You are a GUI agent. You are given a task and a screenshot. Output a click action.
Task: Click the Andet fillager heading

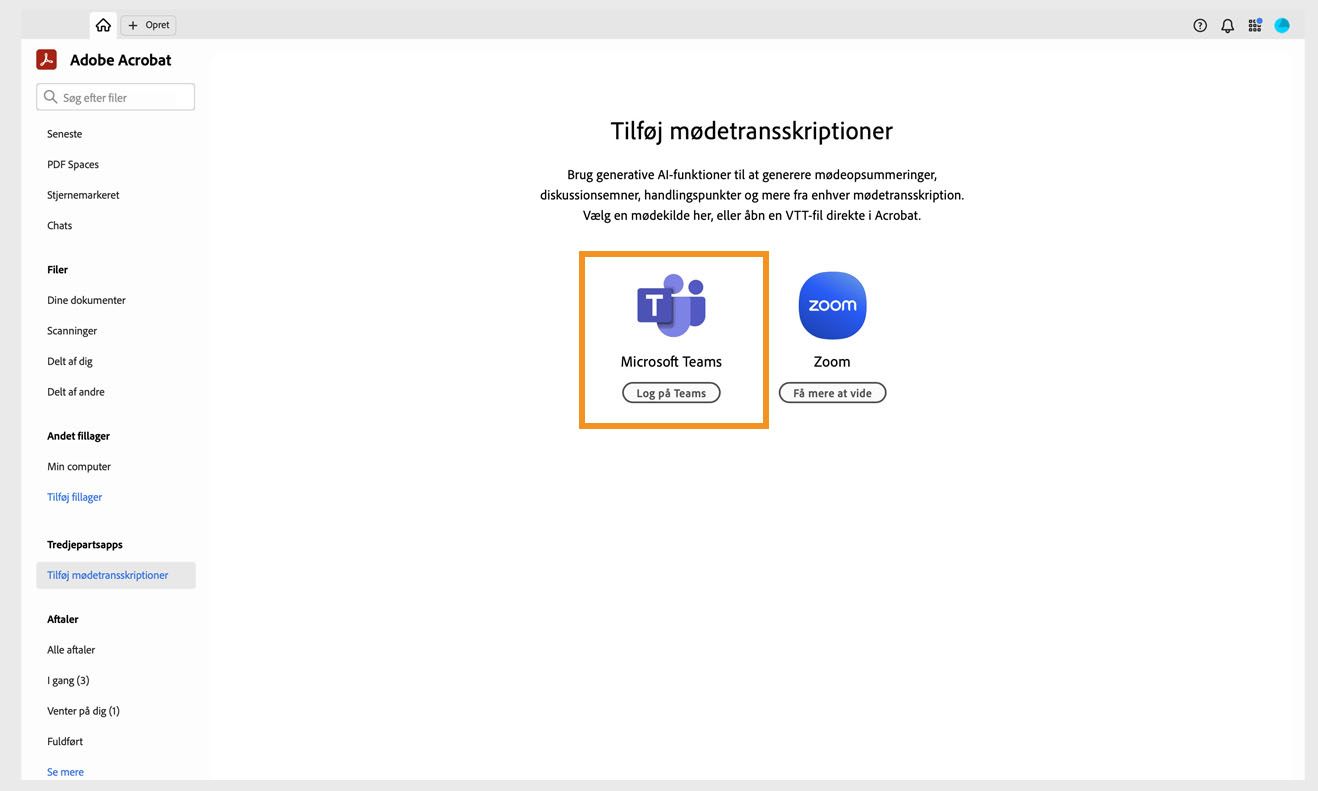[x=78, y=436]
